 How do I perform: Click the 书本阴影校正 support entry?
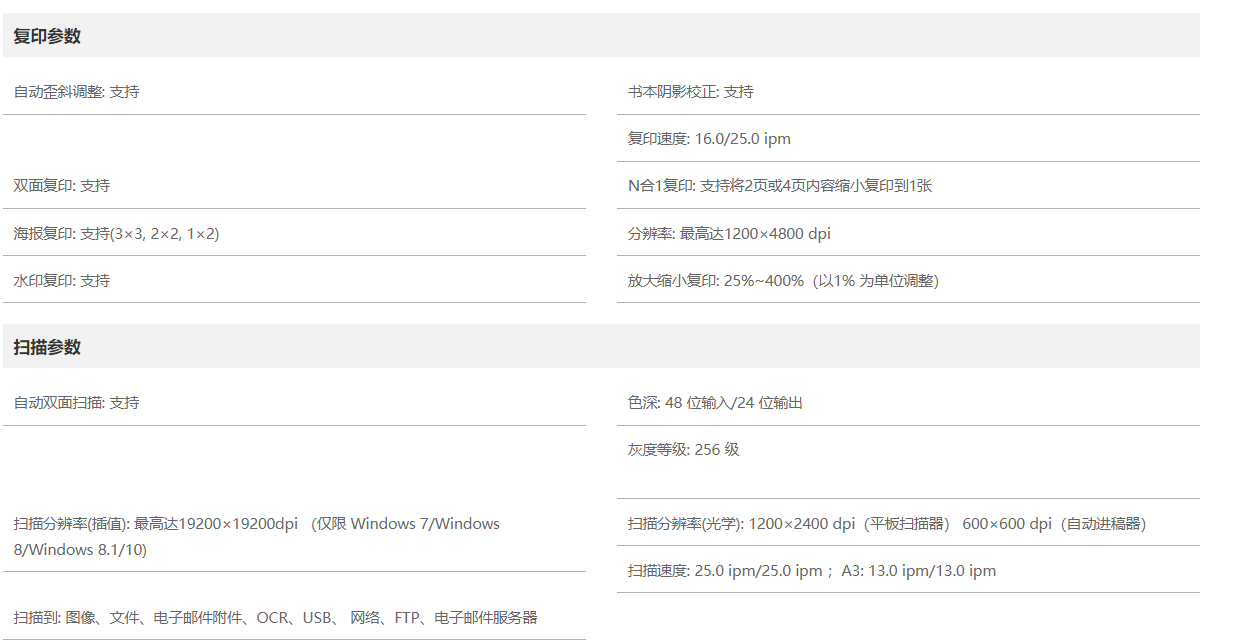[x=691, y=92]
